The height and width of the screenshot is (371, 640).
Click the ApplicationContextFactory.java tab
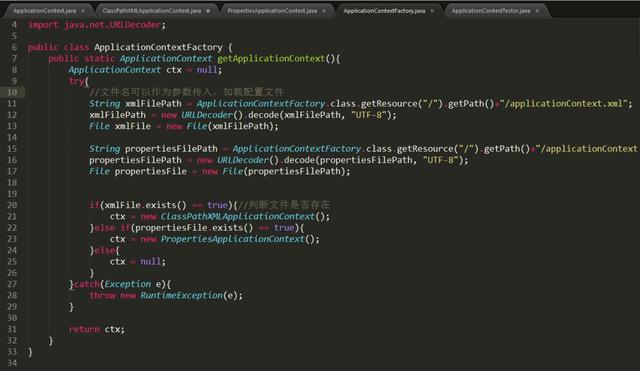(x=384, y=11)
